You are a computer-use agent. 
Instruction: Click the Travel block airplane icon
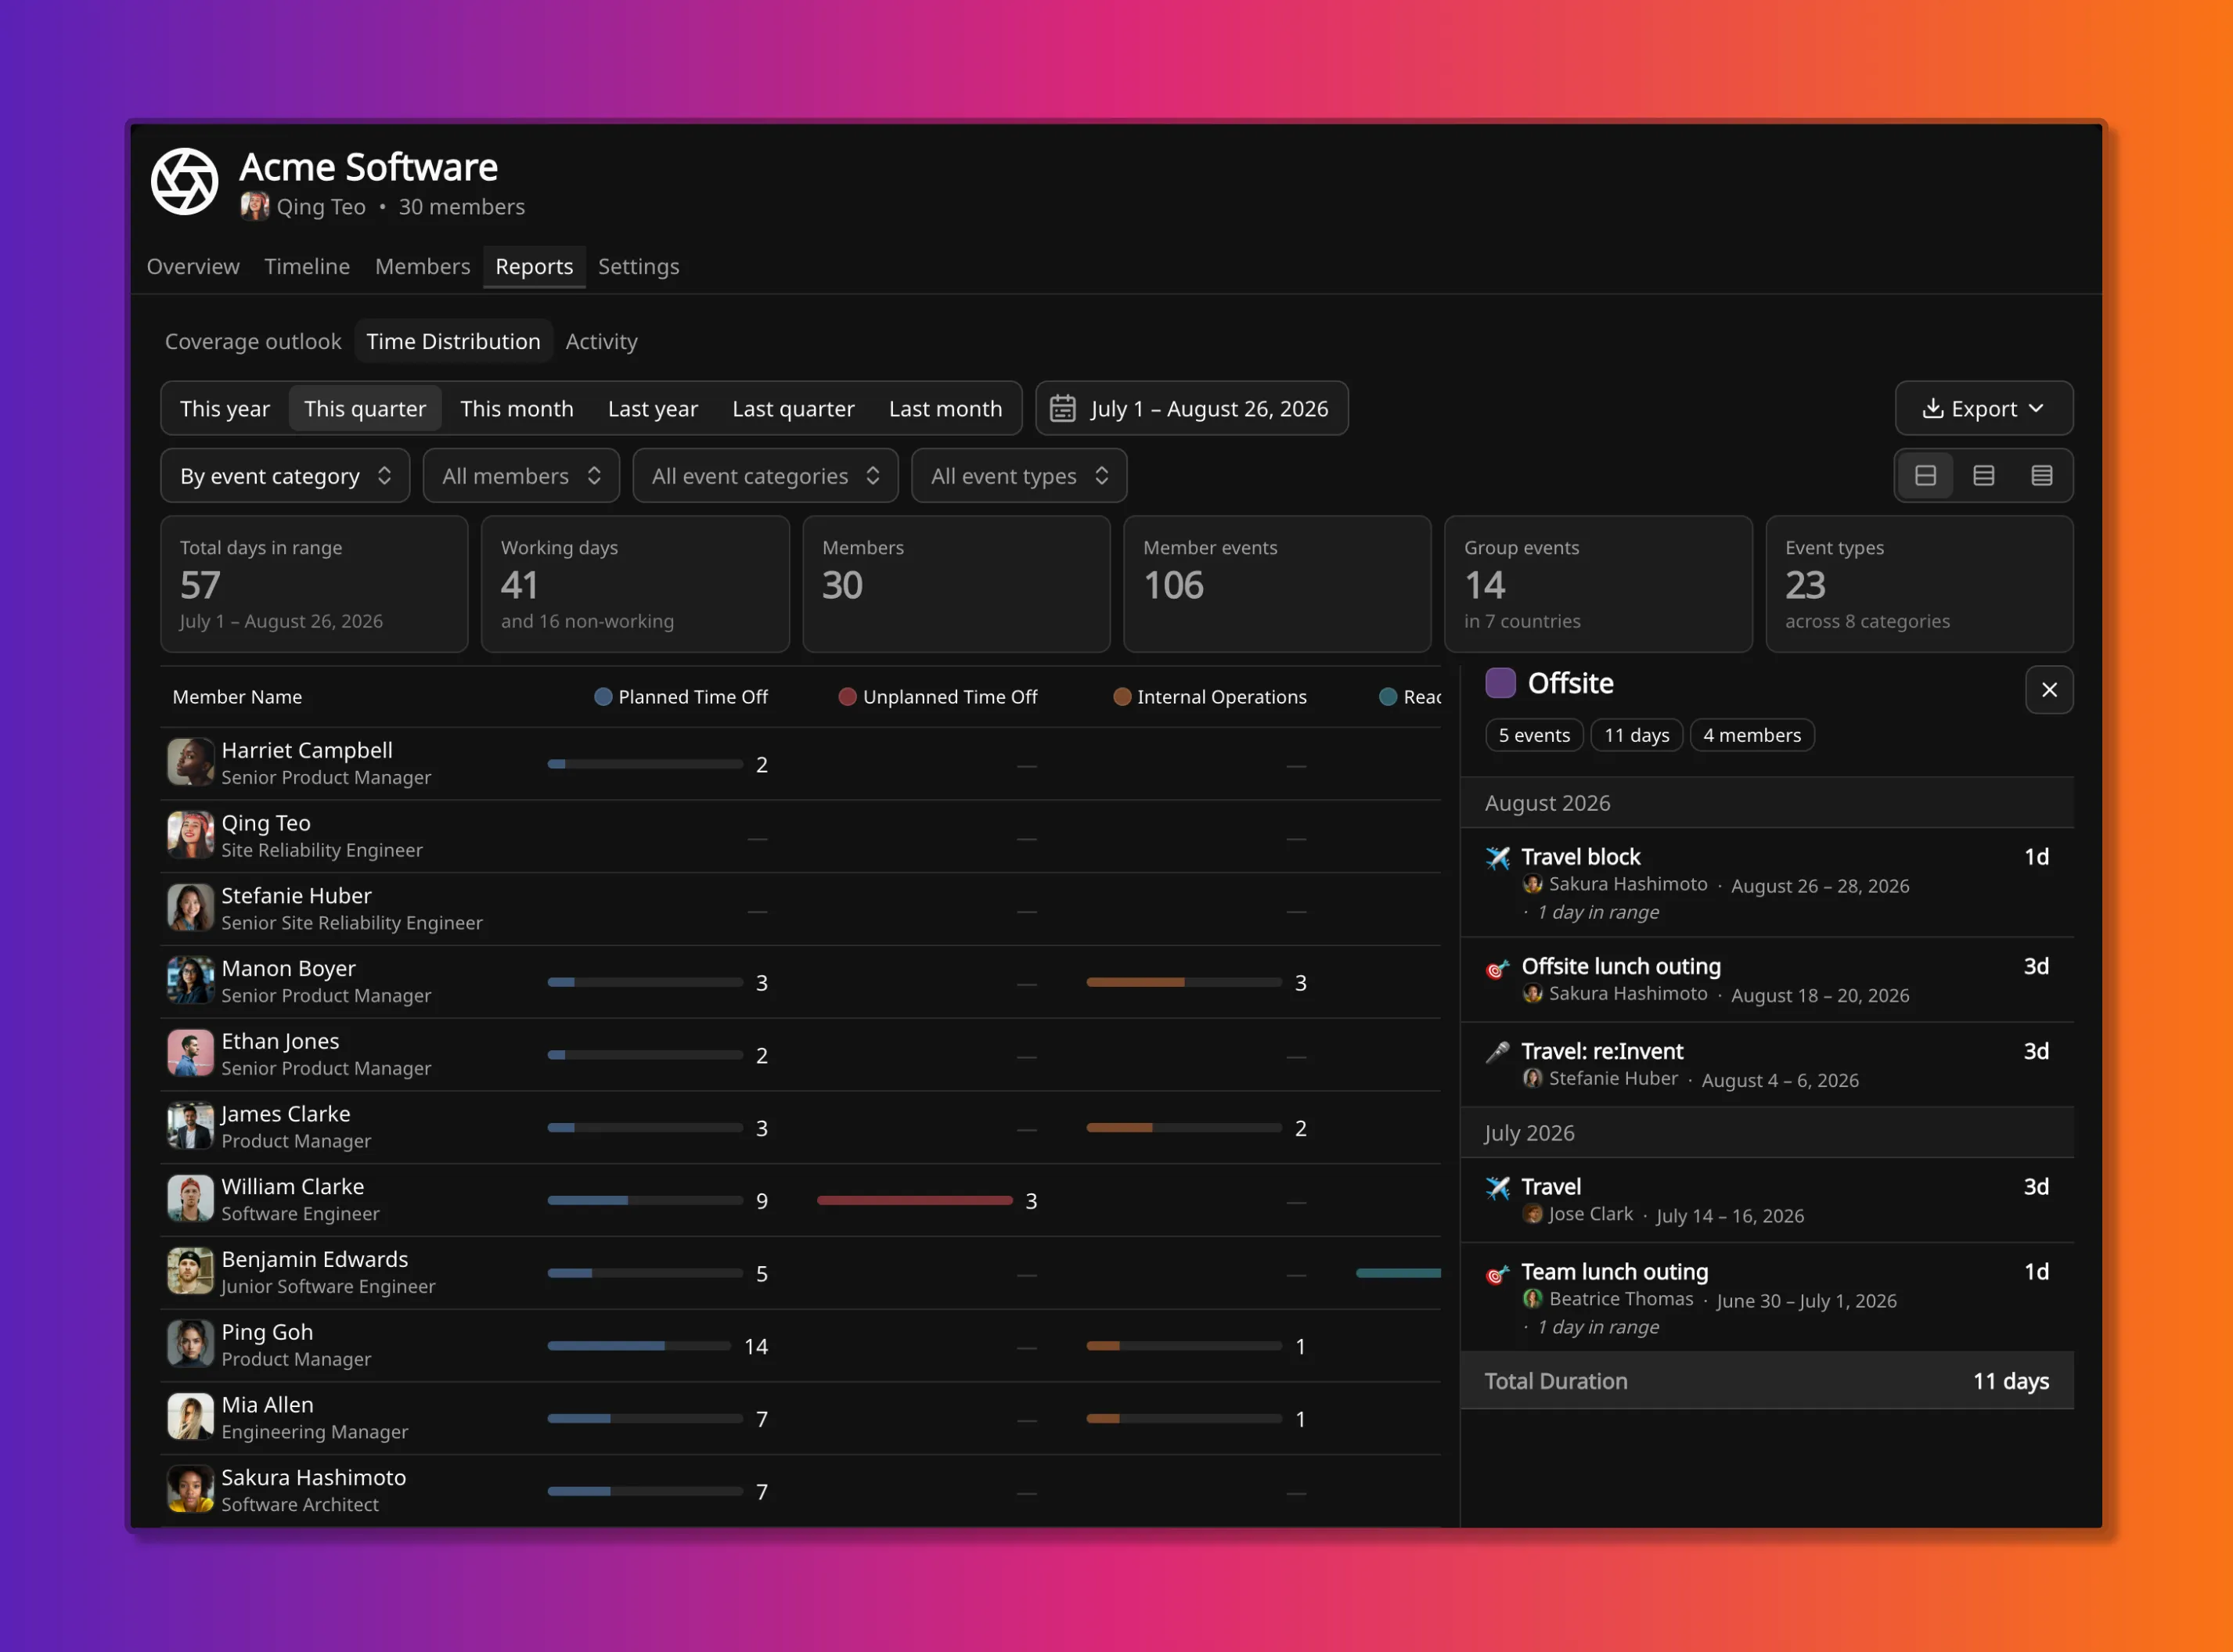[1497, 858]
